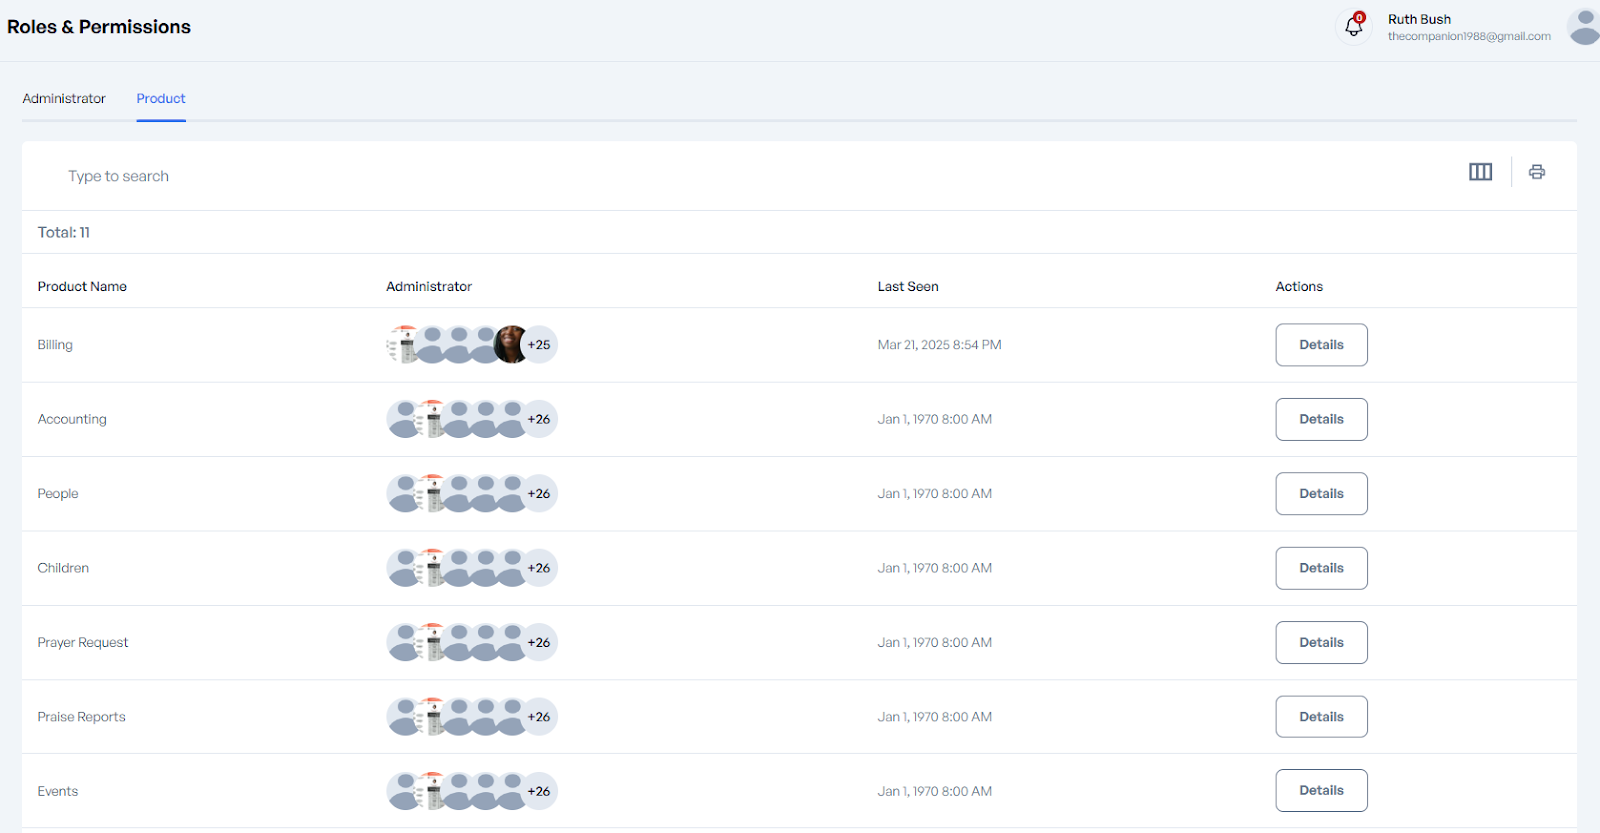Click the +26 badge in Accounting row
The image size is (1600, 833).
tap(540, 419)
